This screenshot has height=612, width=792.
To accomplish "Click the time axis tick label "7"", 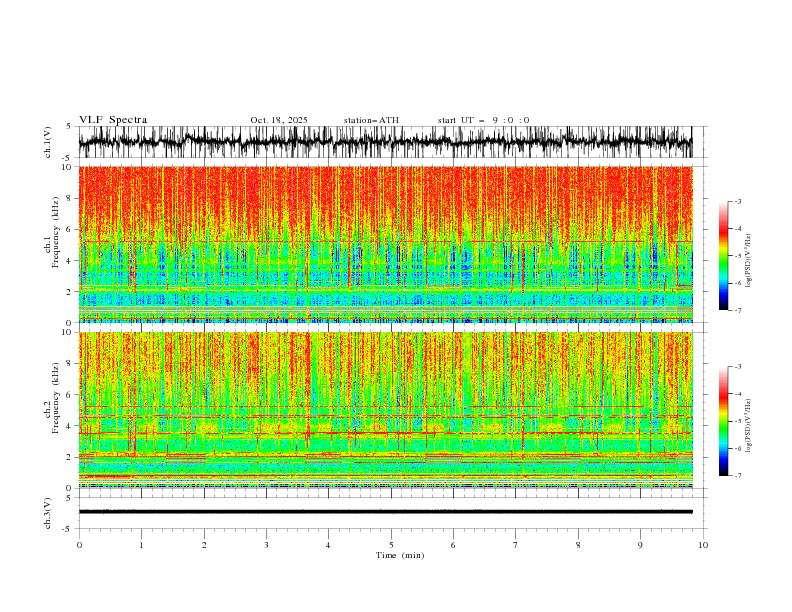I will pyautogui.click(x=515, y=545).
